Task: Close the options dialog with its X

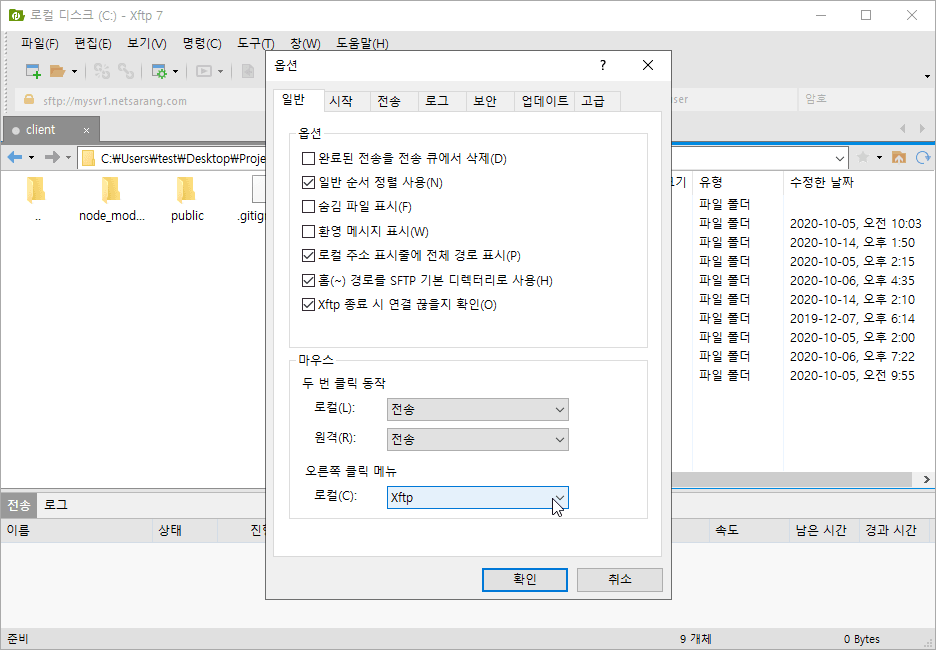Action: (648, 65)
